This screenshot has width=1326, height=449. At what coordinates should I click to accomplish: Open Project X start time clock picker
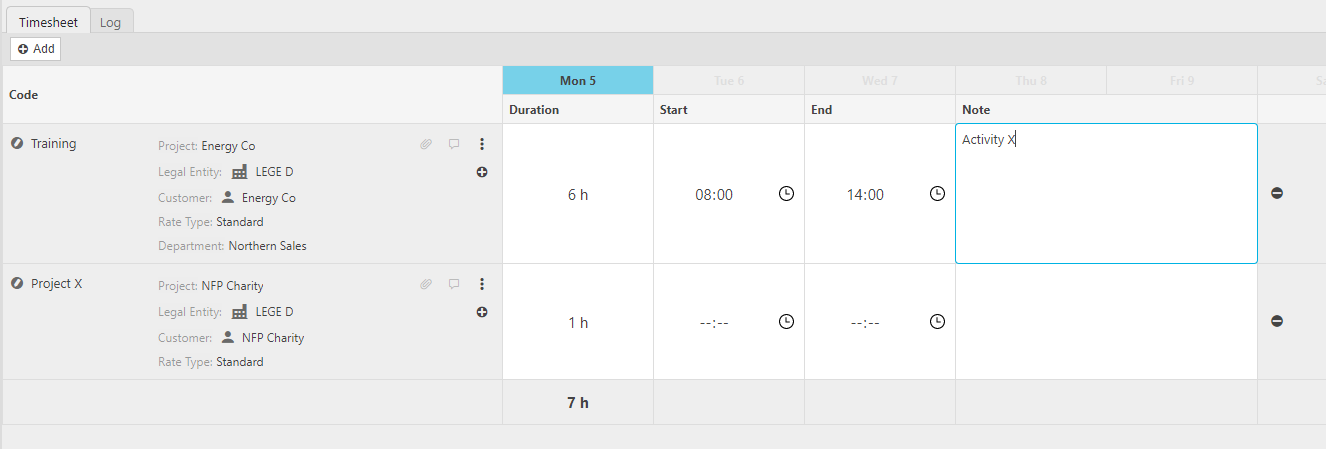(x=786, y=322)
